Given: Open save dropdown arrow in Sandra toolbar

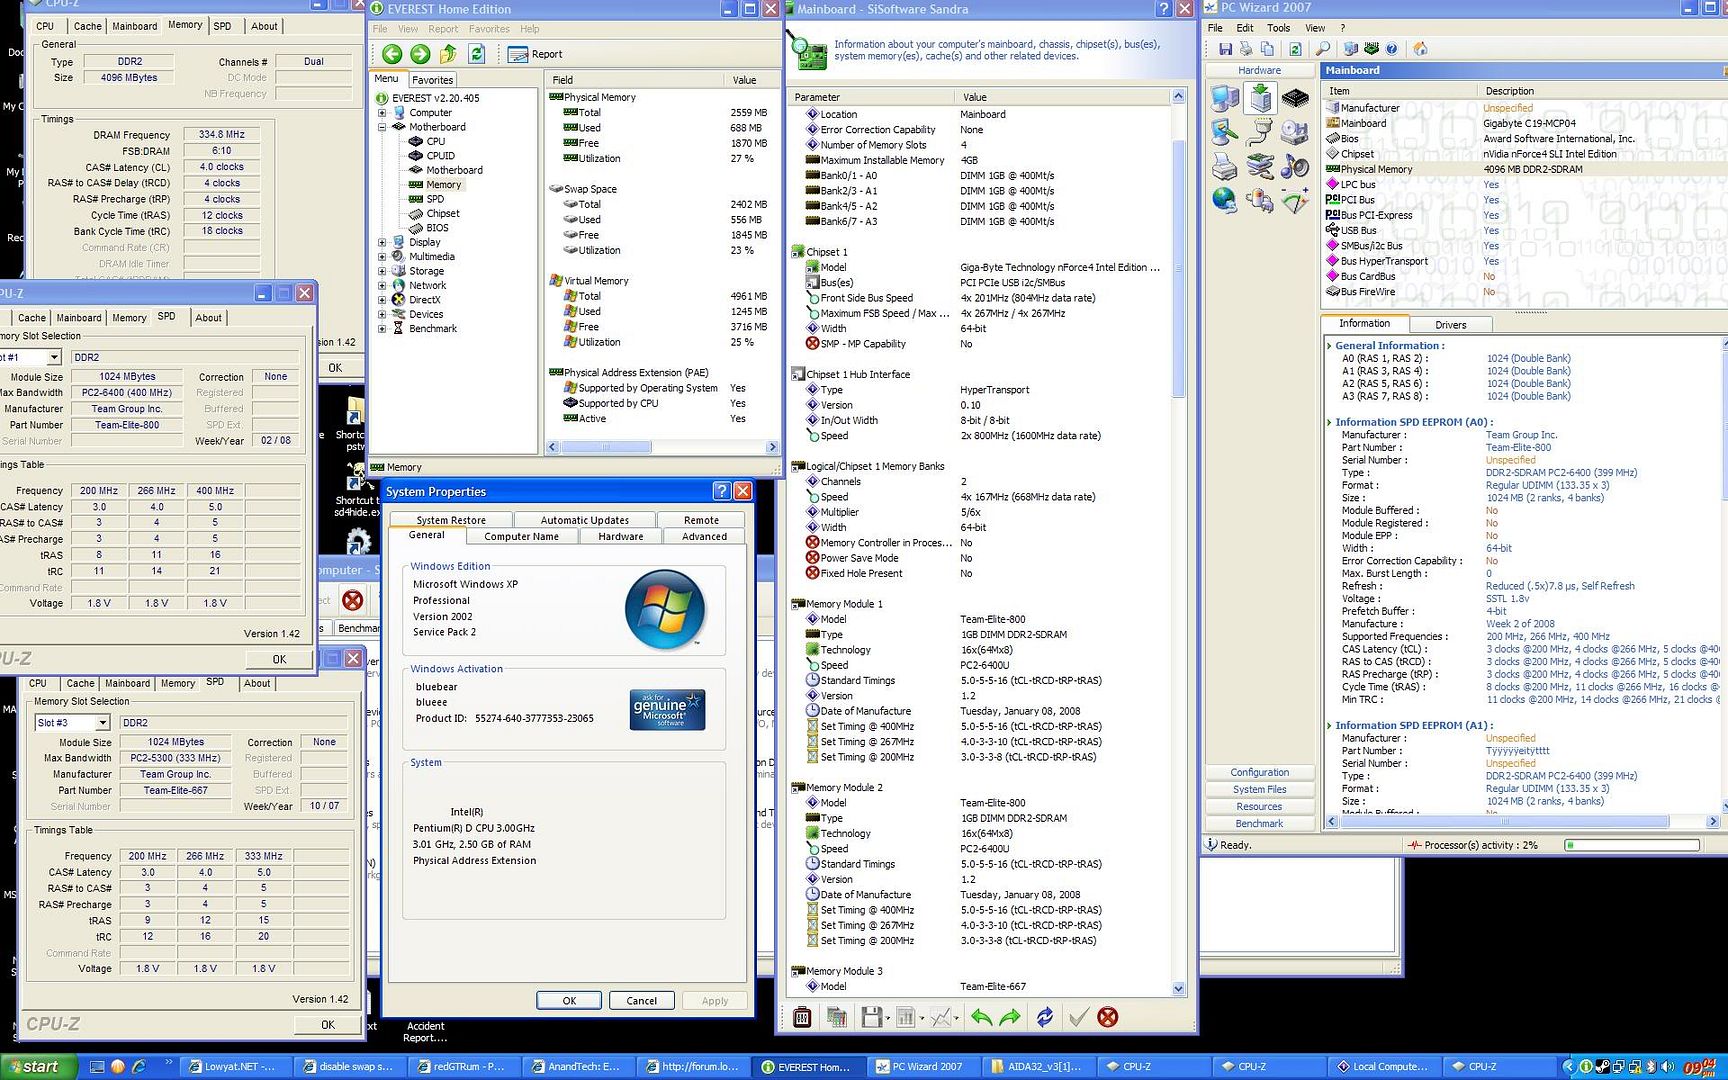Looking at the screenshot, I should 887,1018.
